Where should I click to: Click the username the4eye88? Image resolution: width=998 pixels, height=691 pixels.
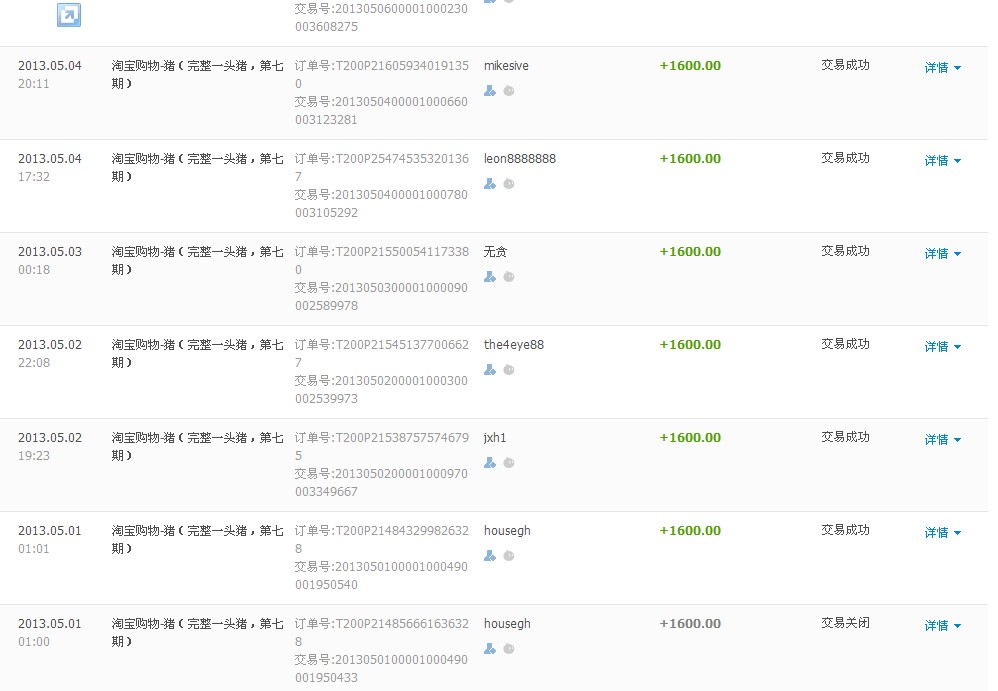[513, 345]
